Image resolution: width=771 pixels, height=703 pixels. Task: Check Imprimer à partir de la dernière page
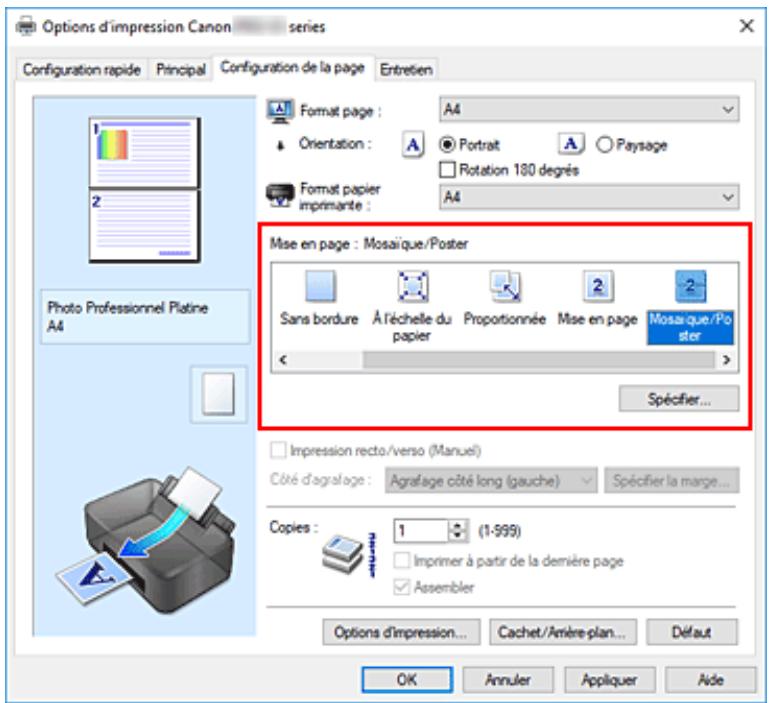click(x=402, y=560)
